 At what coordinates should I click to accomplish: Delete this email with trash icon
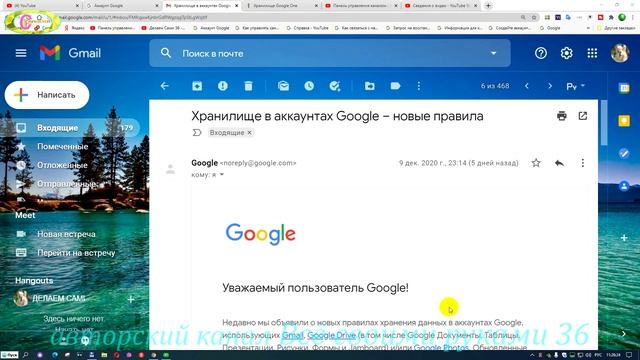point(248,86)
